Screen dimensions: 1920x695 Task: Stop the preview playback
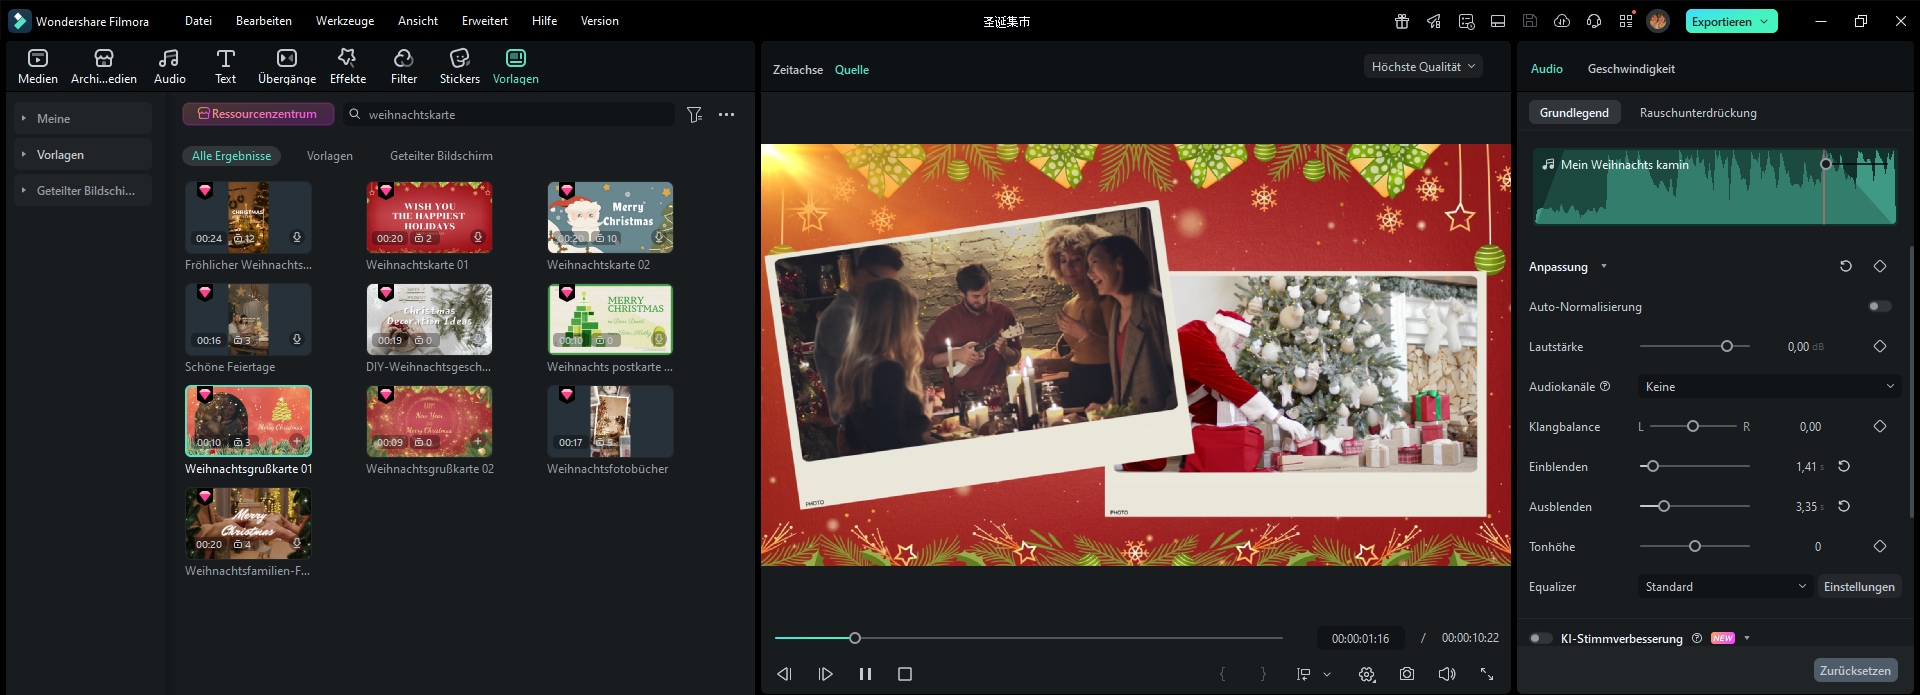click(x=905, y=674)
